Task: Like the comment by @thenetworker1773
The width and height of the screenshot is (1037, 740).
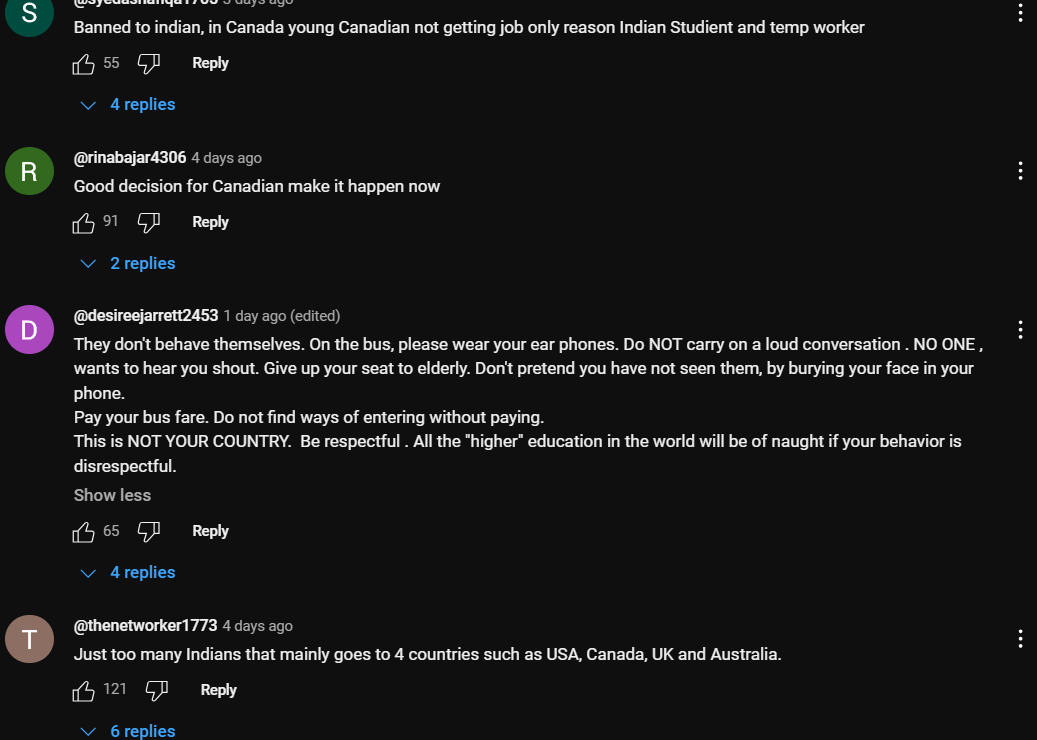Action: pos(84,691)
